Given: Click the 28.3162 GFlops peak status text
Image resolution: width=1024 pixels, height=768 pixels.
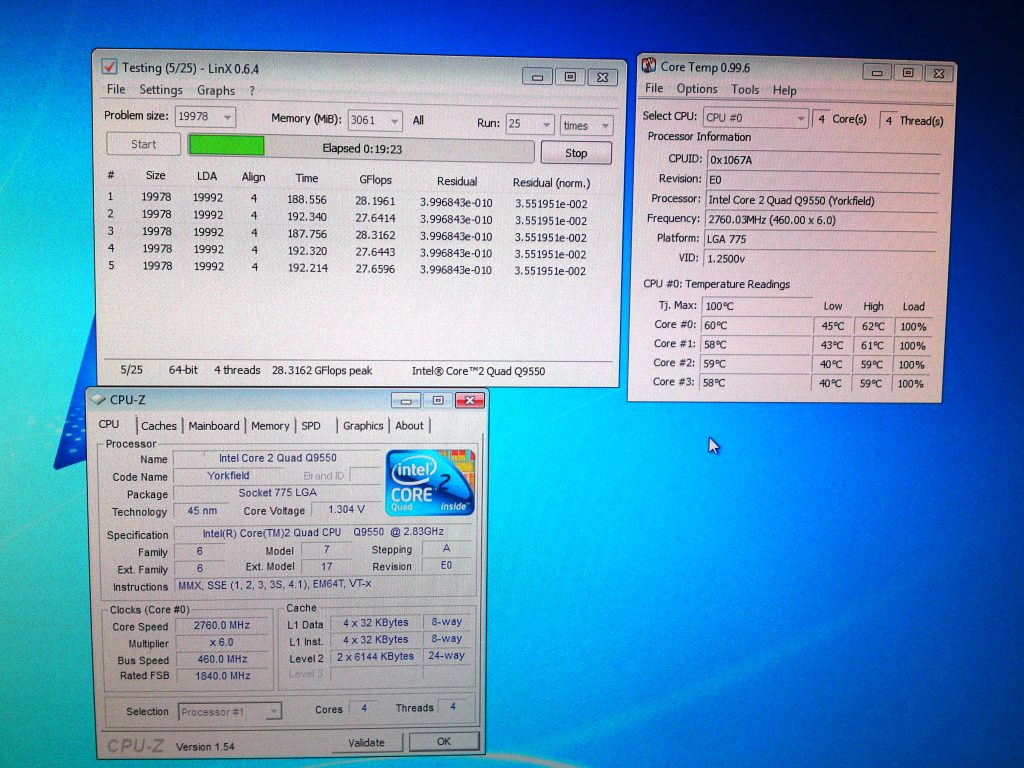Looking at the screenshot, I should pyautogui.click(x=322, y=370).
